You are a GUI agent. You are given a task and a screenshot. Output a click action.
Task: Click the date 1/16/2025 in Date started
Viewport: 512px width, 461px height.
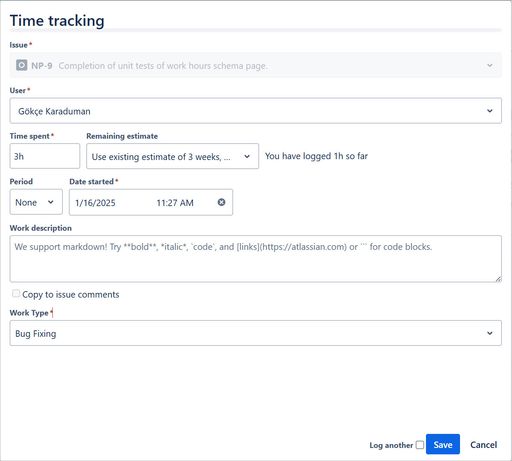pyautogui.click(x=95, y=203)
